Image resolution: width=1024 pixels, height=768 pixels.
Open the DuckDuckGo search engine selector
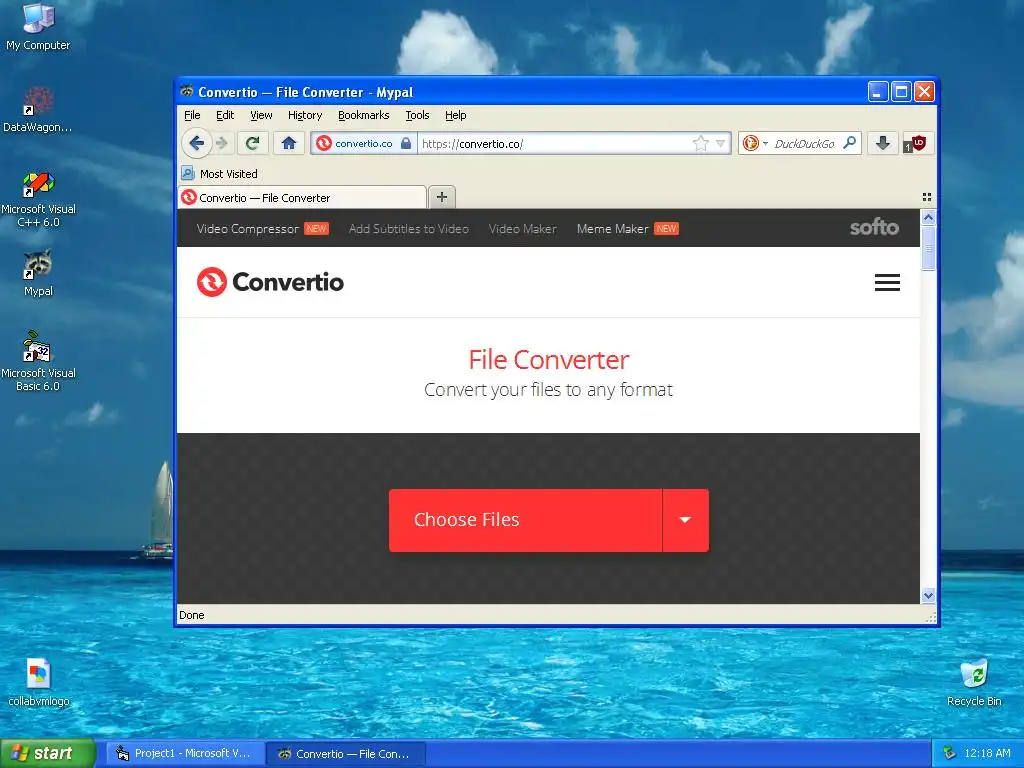(x=755, y=143)
